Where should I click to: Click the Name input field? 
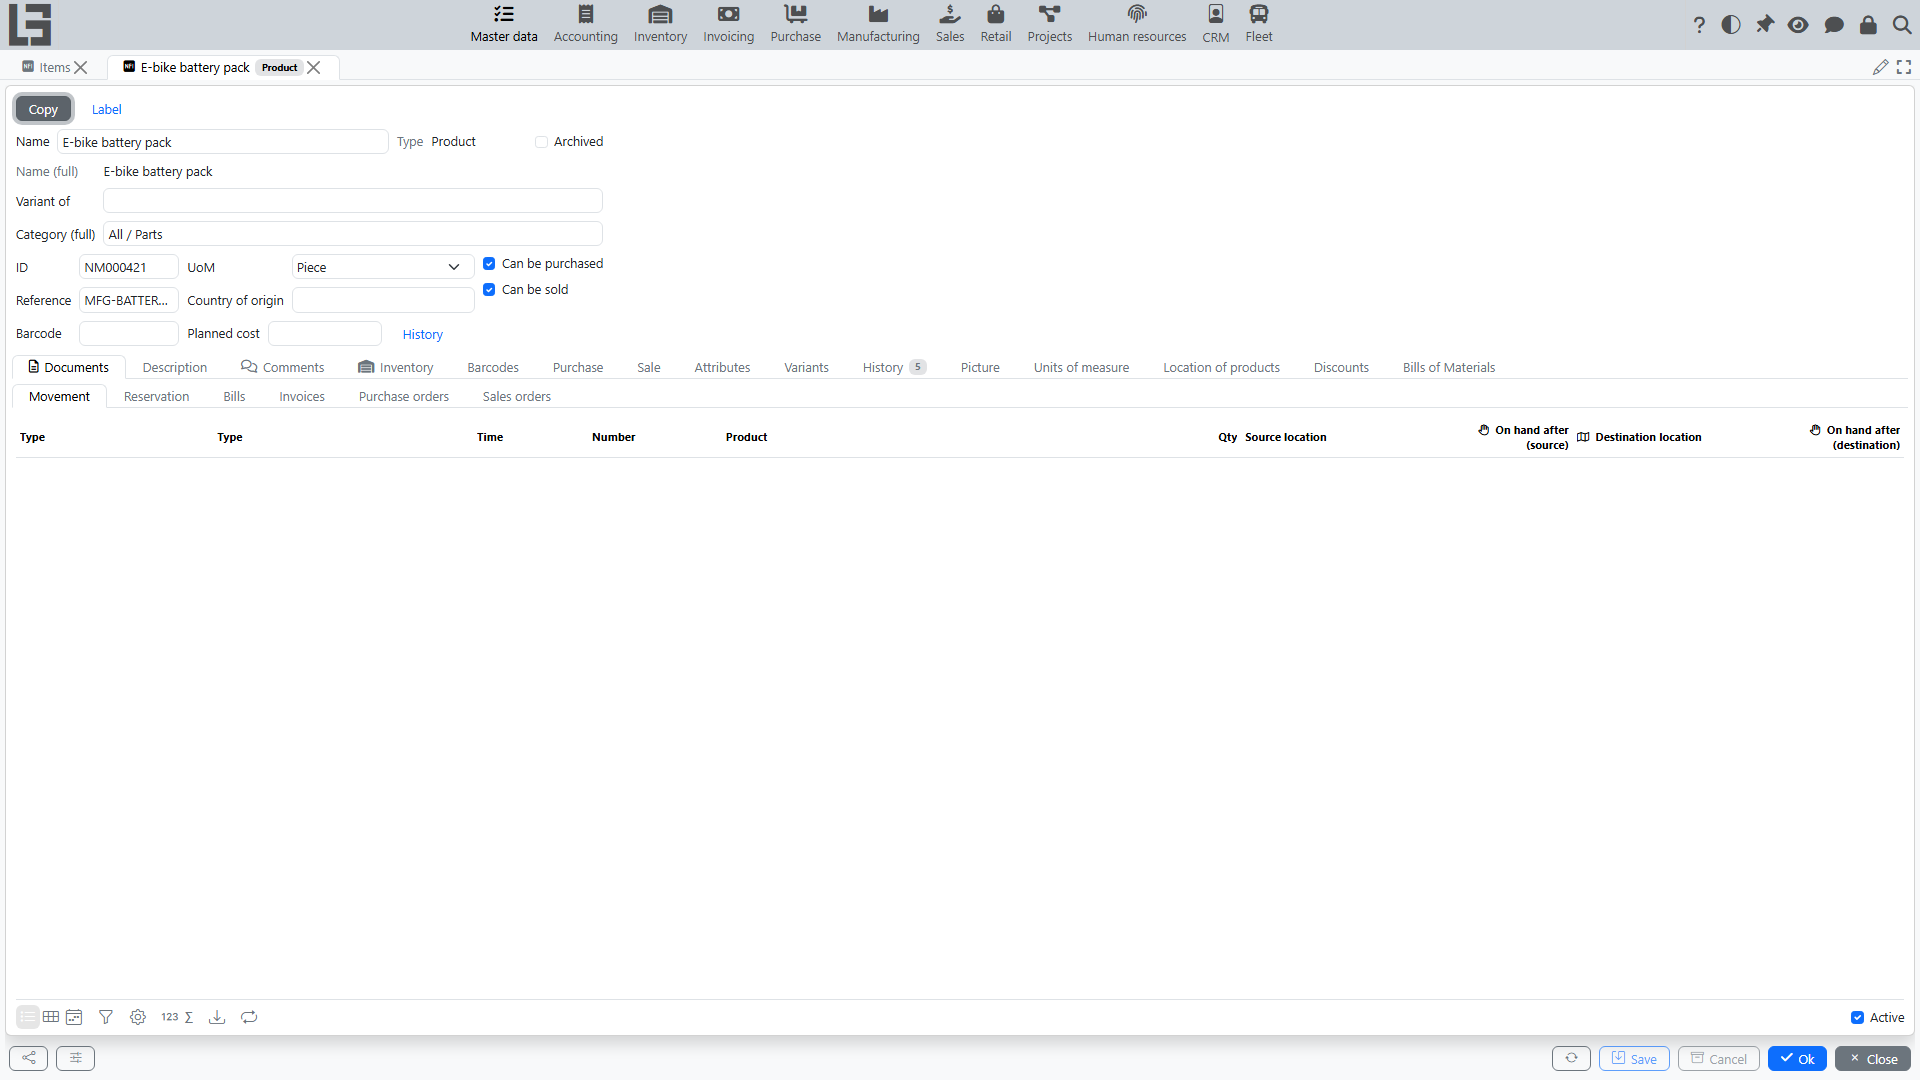coord(222,142)
